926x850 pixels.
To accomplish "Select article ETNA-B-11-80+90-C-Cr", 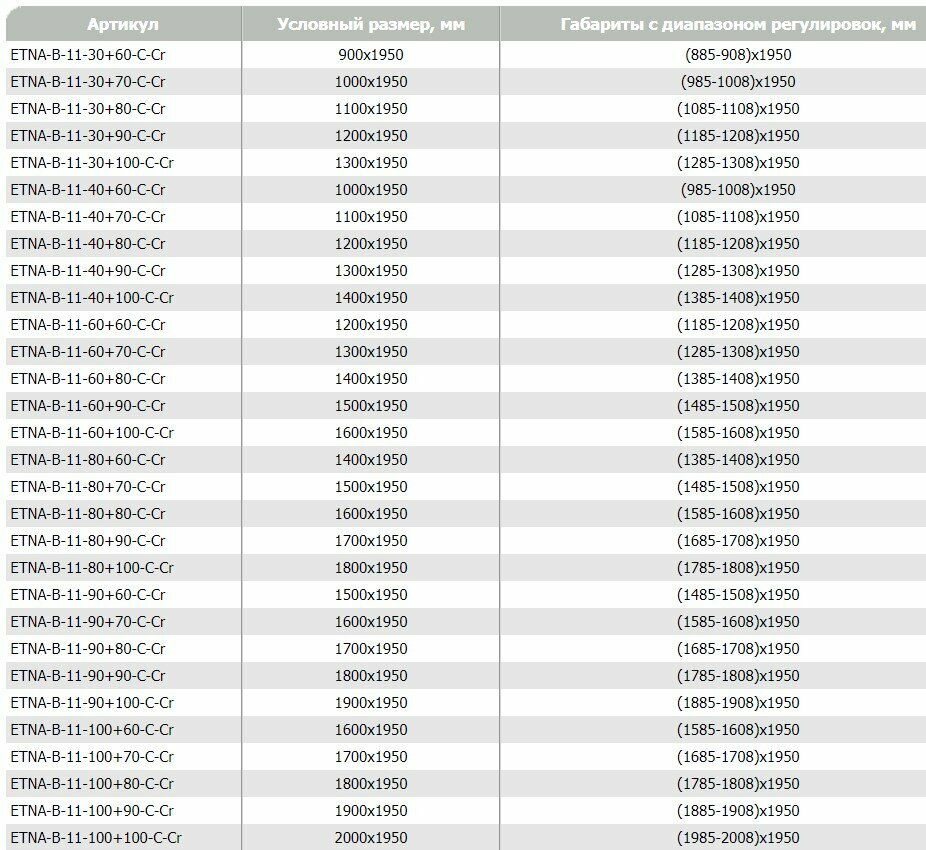I will click(x=88, y=541).
